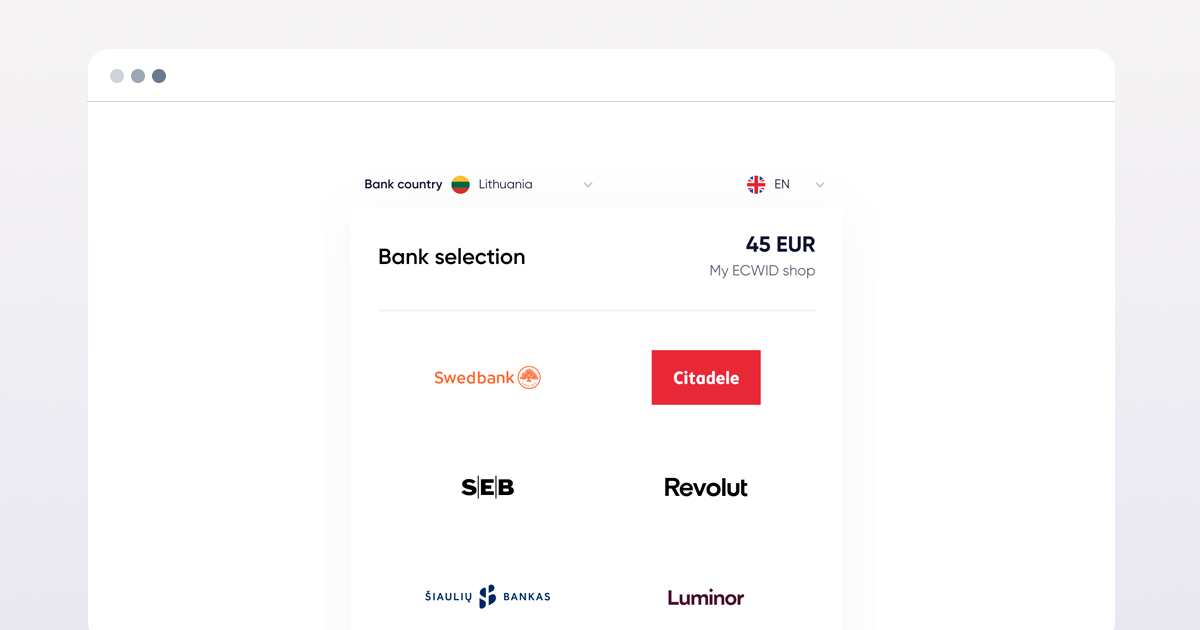This screenshot has width=1200, height=630.
Task: Click the UK flag language icon
Action: [756, 184]
